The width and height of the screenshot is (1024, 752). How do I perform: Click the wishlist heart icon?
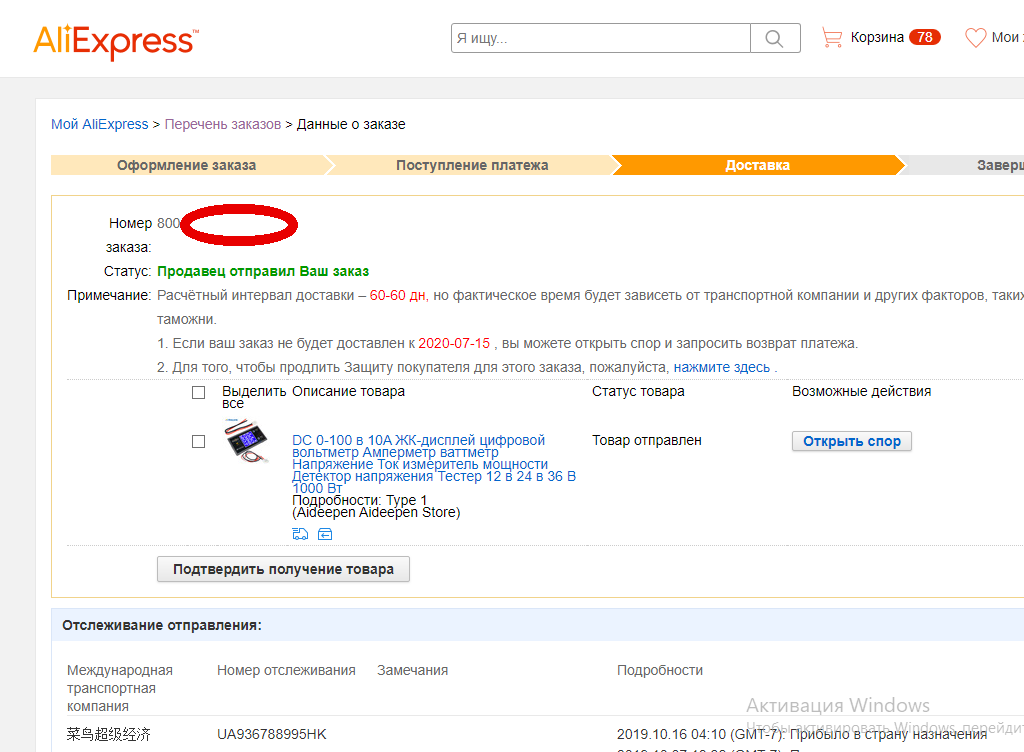(x=976, y=37)
